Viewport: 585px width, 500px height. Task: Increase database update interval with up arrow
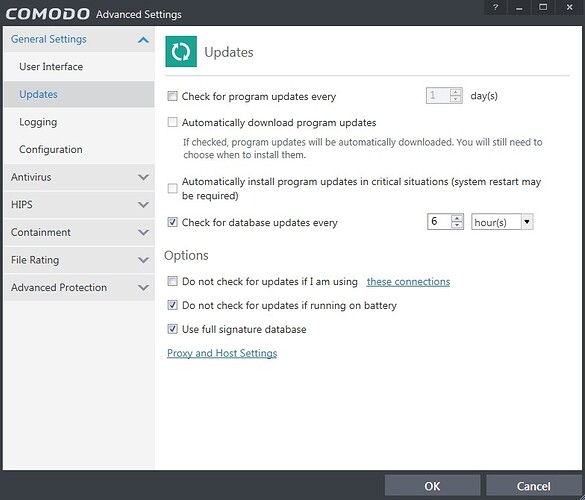[457, 218]
